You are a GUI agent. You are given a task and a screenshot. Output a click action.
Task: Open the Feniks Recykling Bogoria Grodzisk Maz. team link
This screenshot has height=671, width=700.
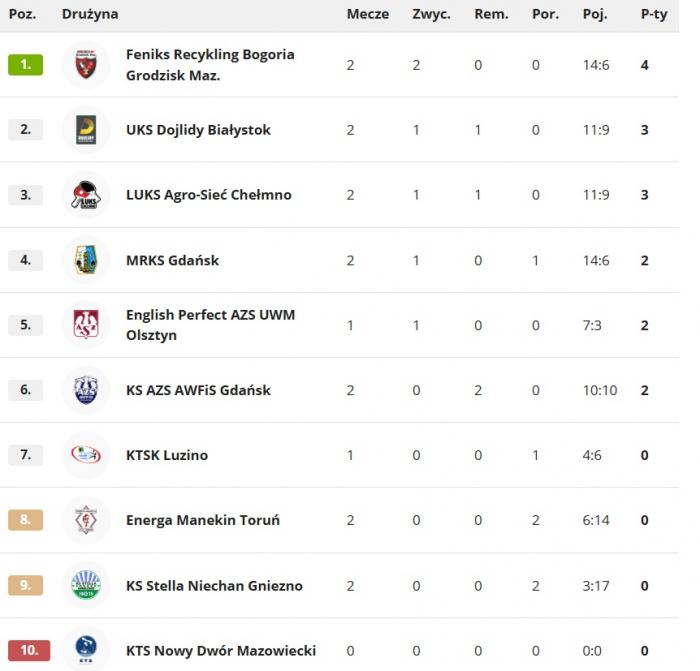tap(210, 65)
